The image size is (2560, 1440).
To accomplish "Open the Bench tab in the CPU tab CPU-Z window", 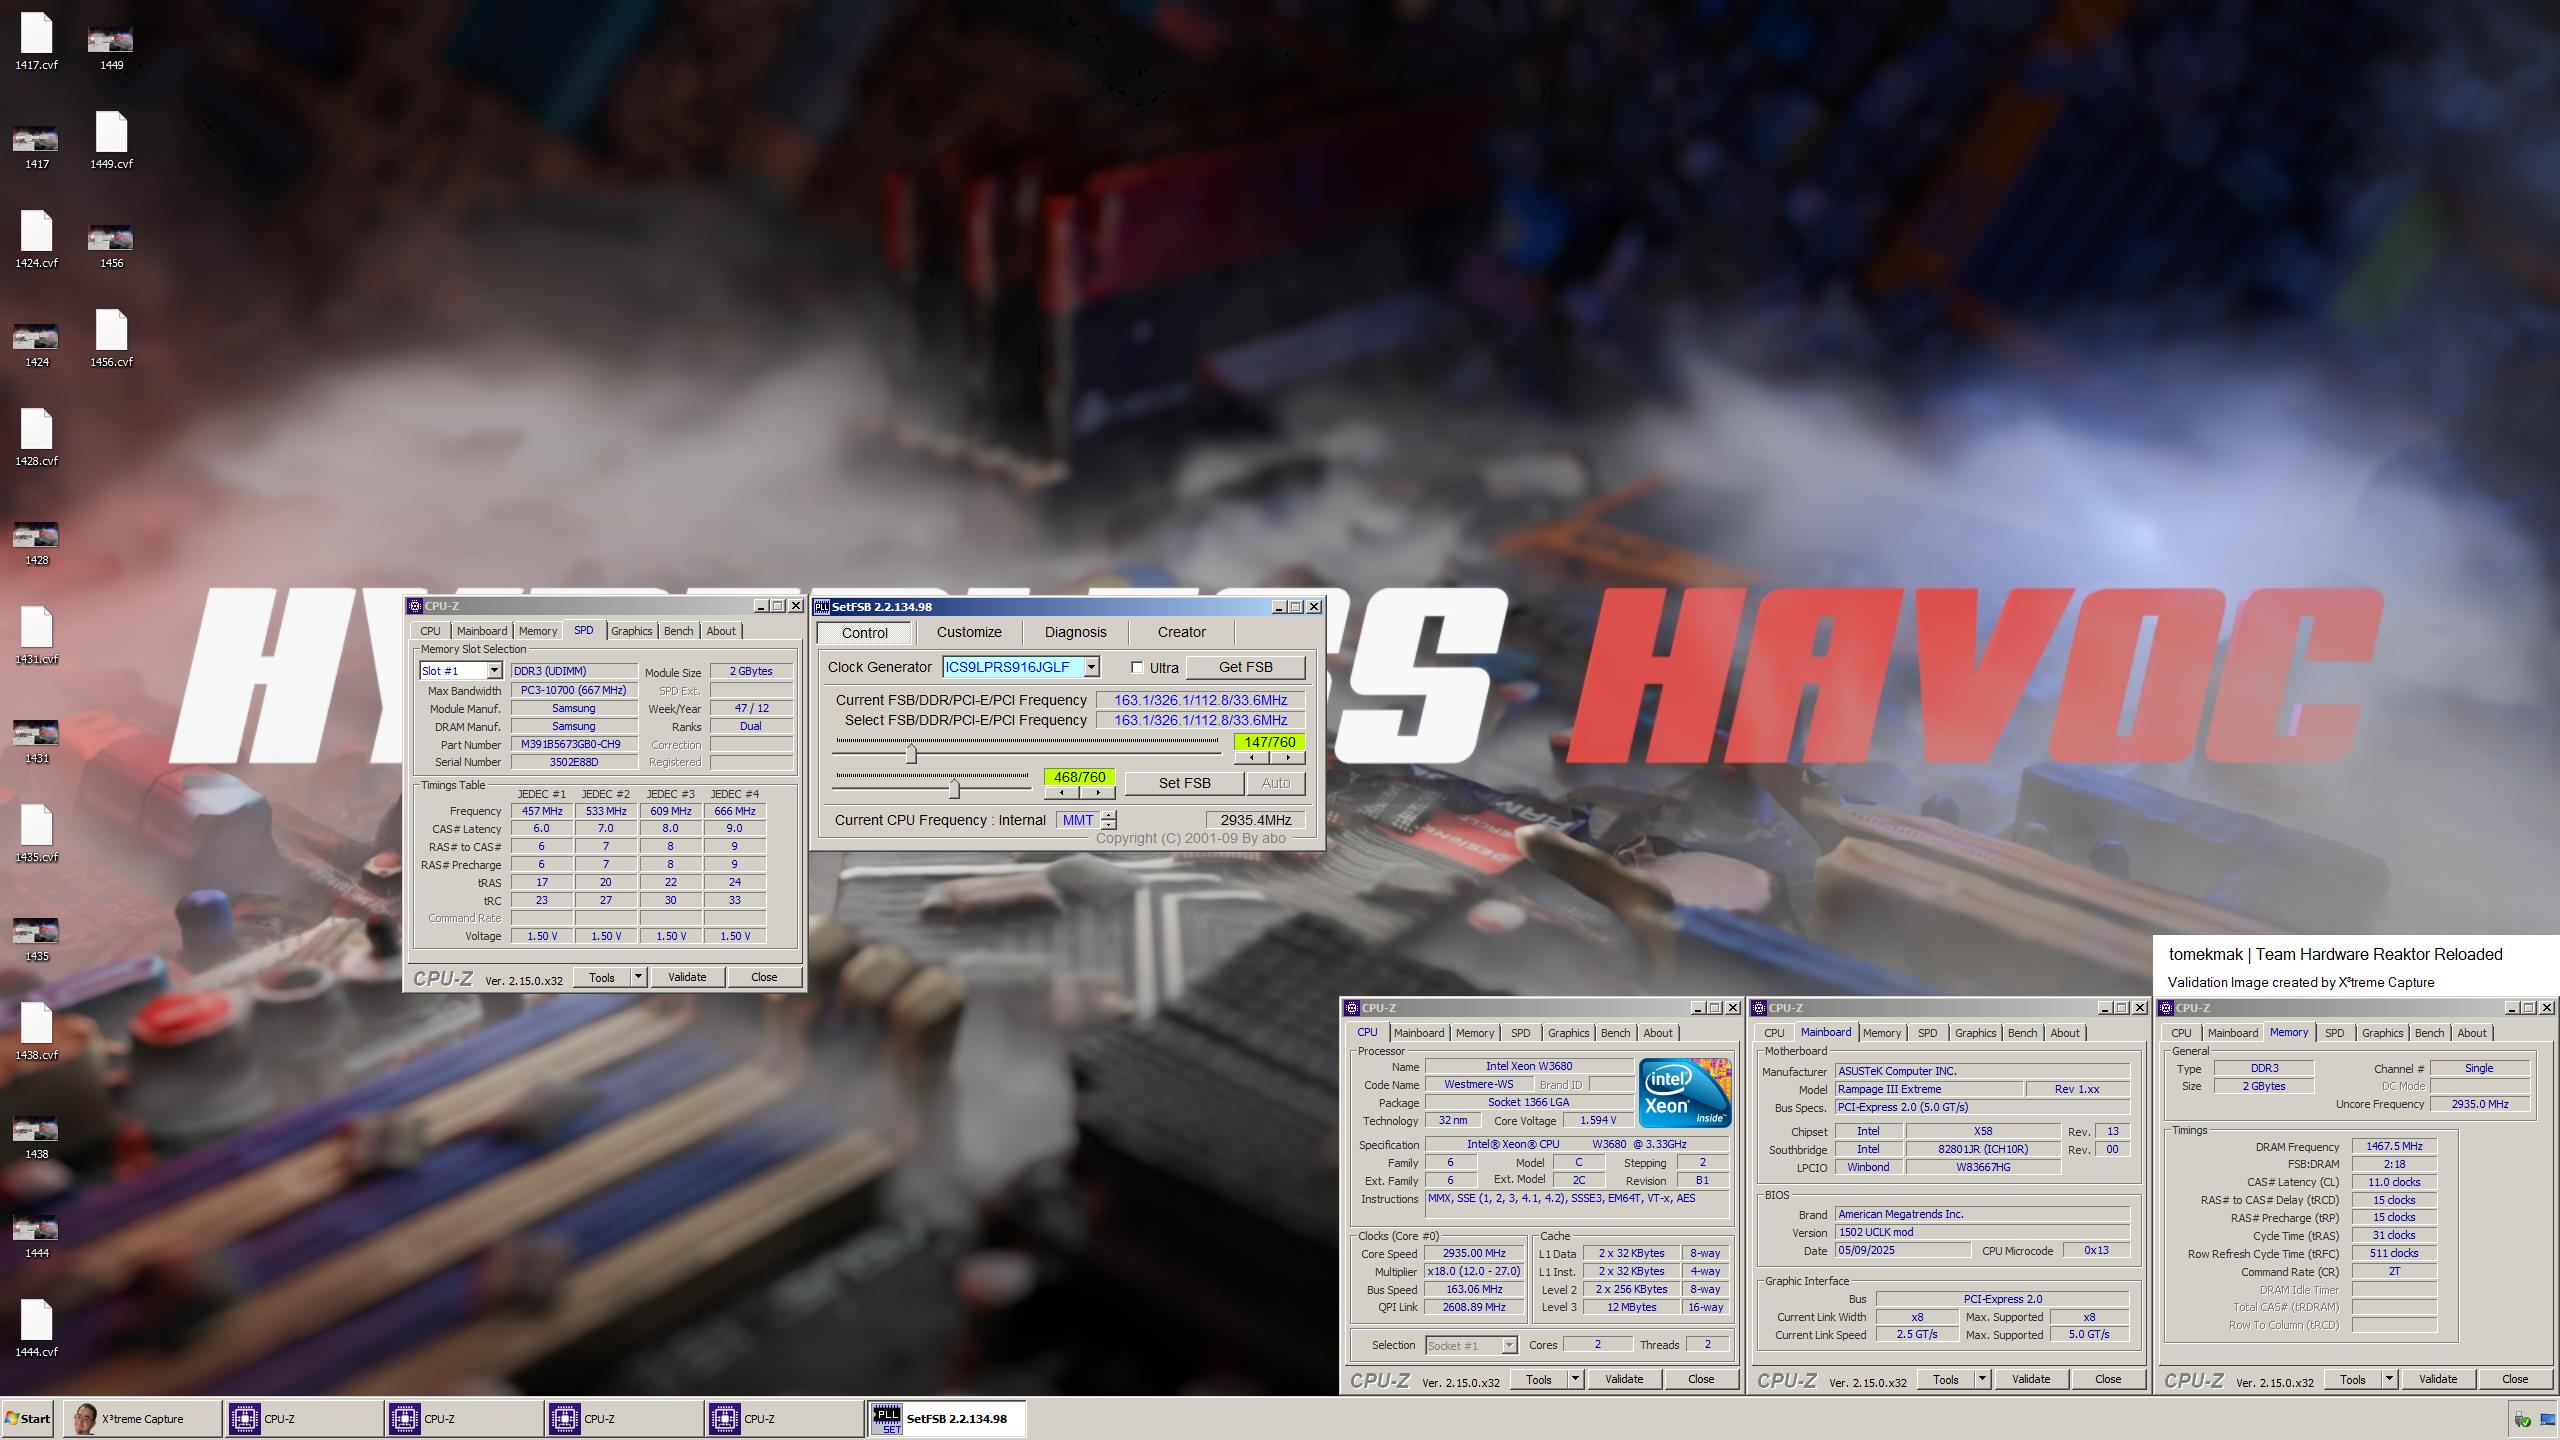I will coord(1615,1033).
